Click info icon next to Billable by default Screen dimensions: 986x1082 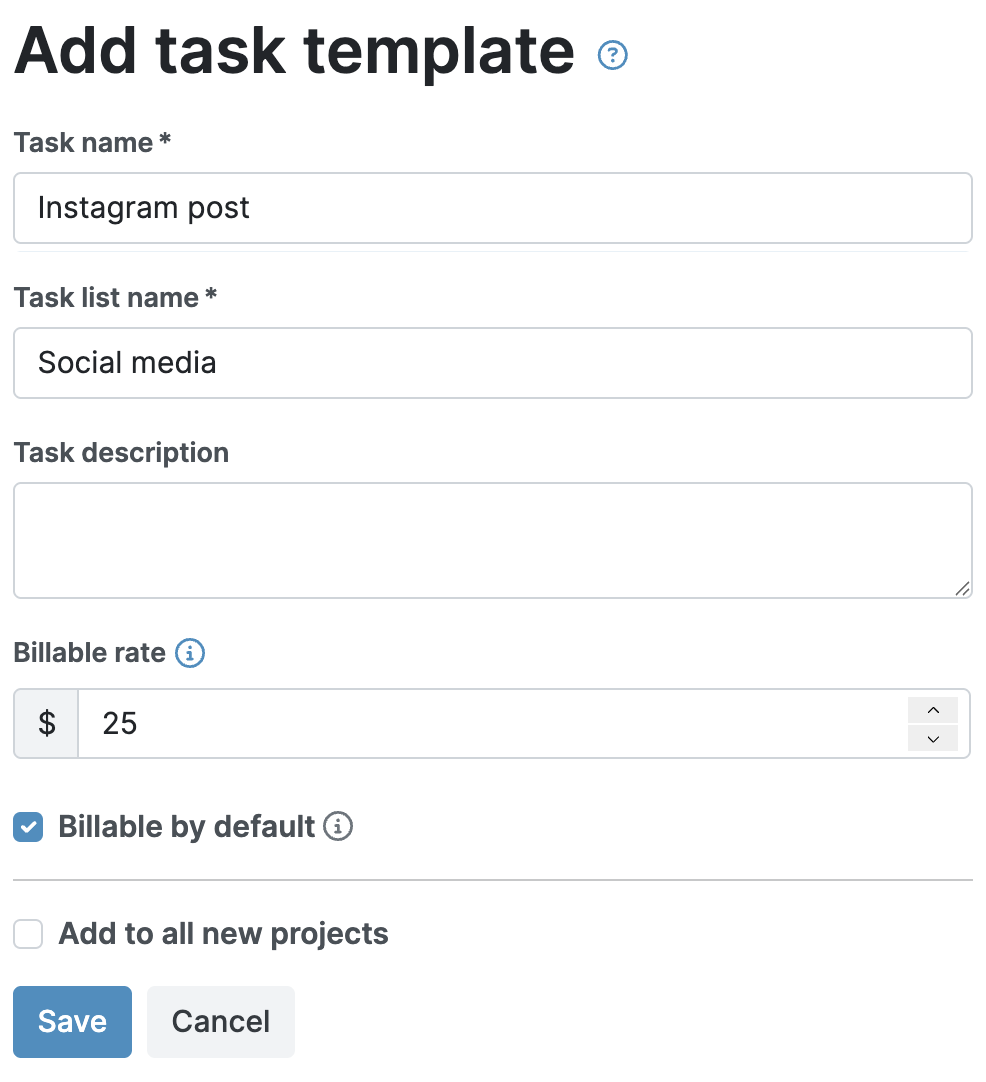click(x=339, y=827)
